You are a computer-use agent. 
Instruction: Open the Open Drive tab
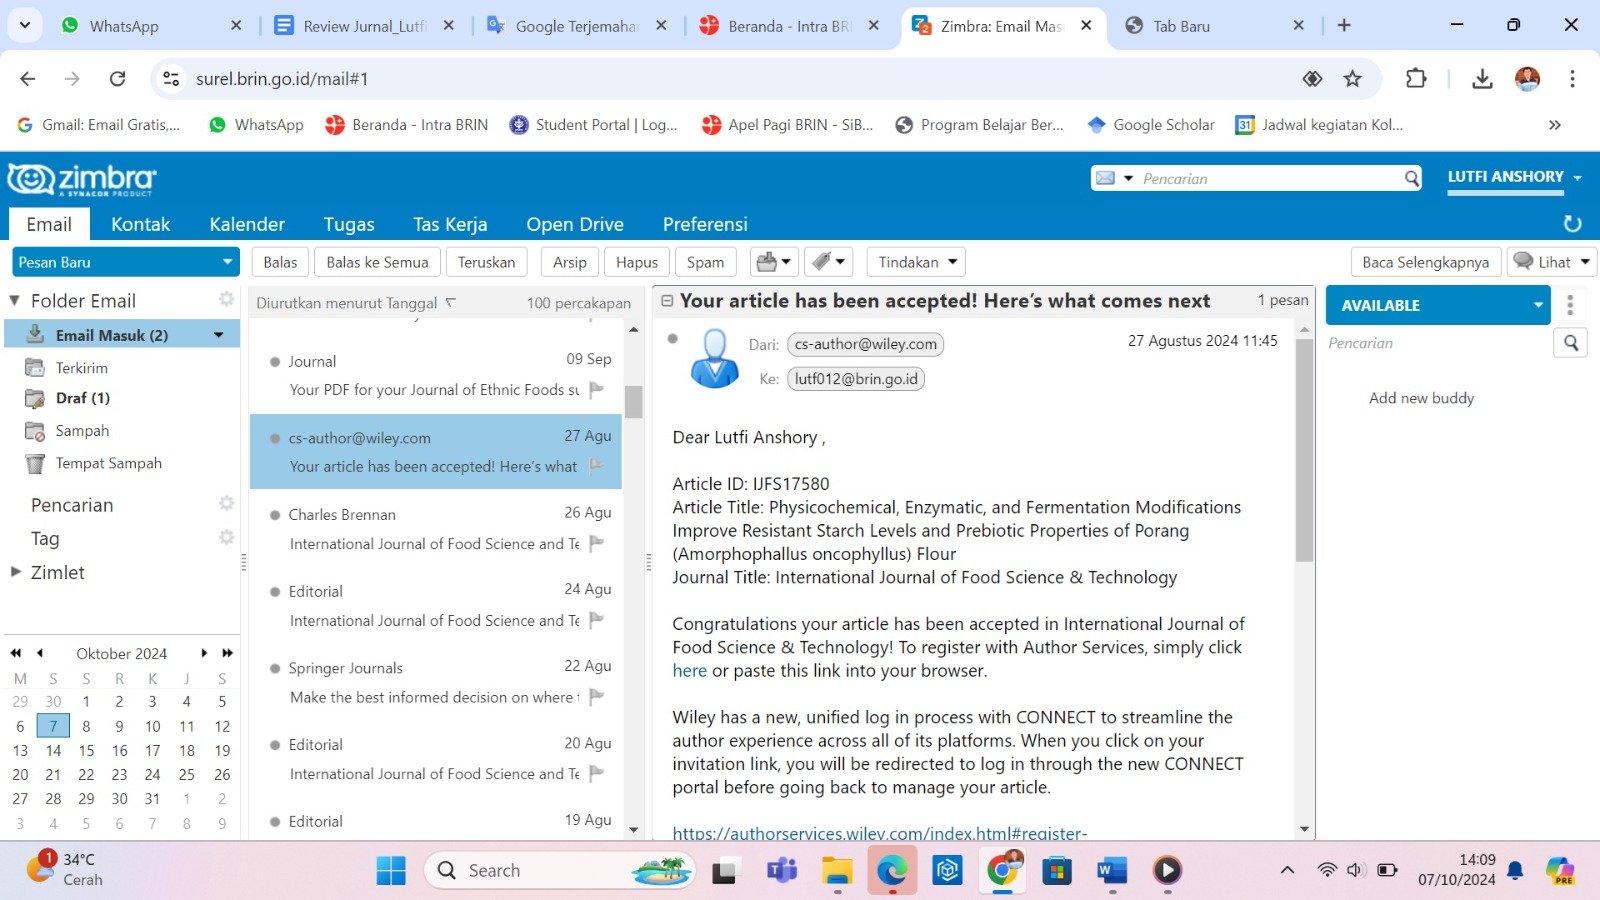(575, 224)
